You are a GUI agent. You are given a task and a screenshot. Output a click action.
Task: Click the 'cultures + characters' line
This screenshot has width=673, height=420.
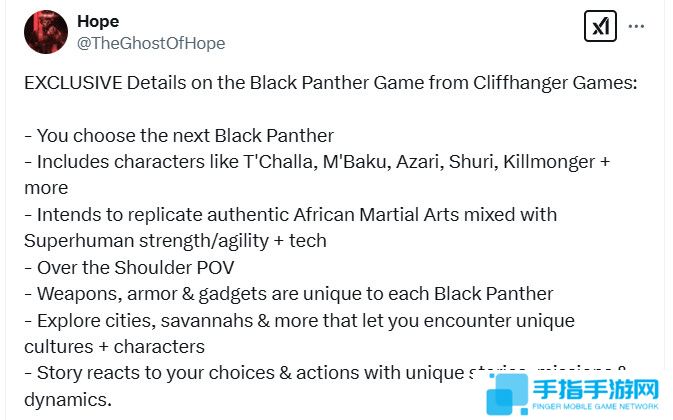coord(115,347)
